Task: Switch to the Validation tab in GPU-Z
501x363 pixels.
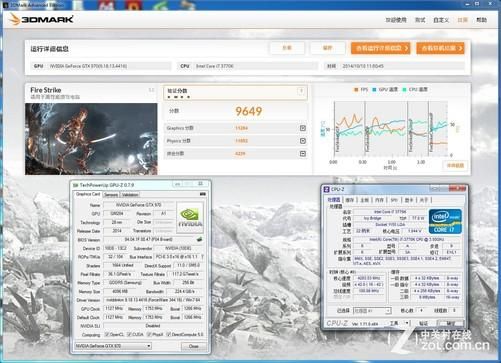Action: click(130, 195)
